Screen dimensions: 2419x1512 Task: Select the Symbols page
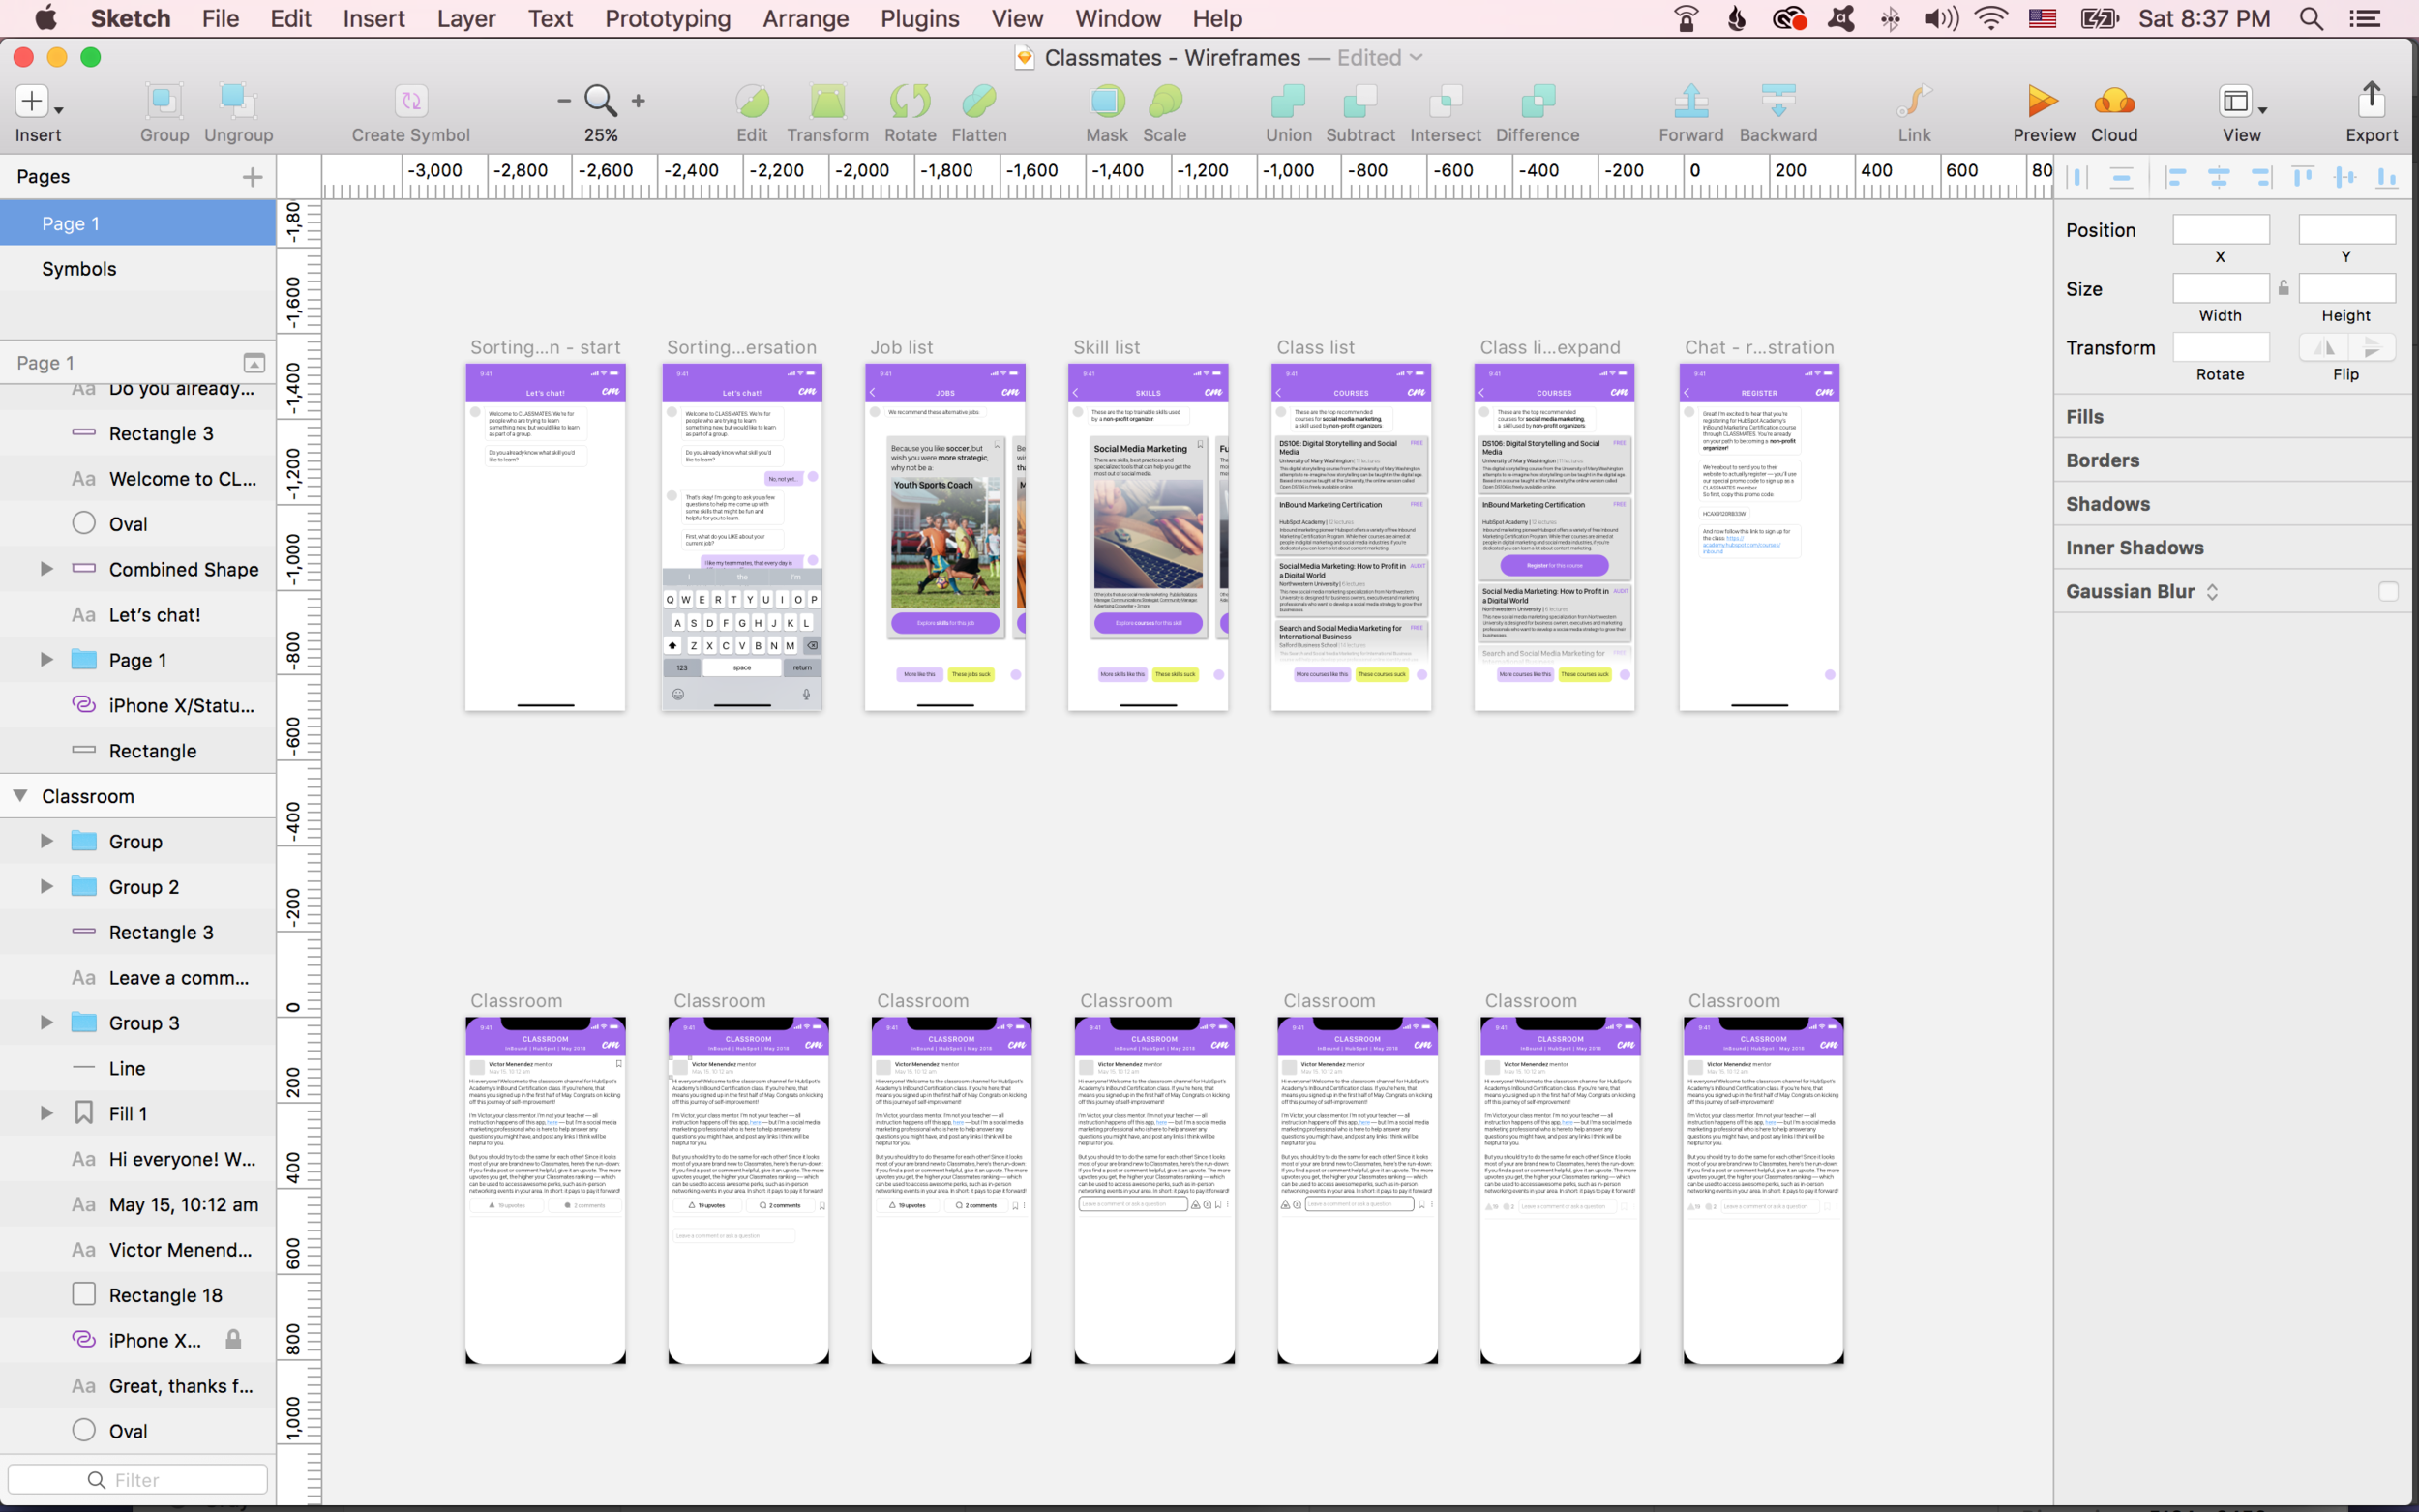click(79, 268)
